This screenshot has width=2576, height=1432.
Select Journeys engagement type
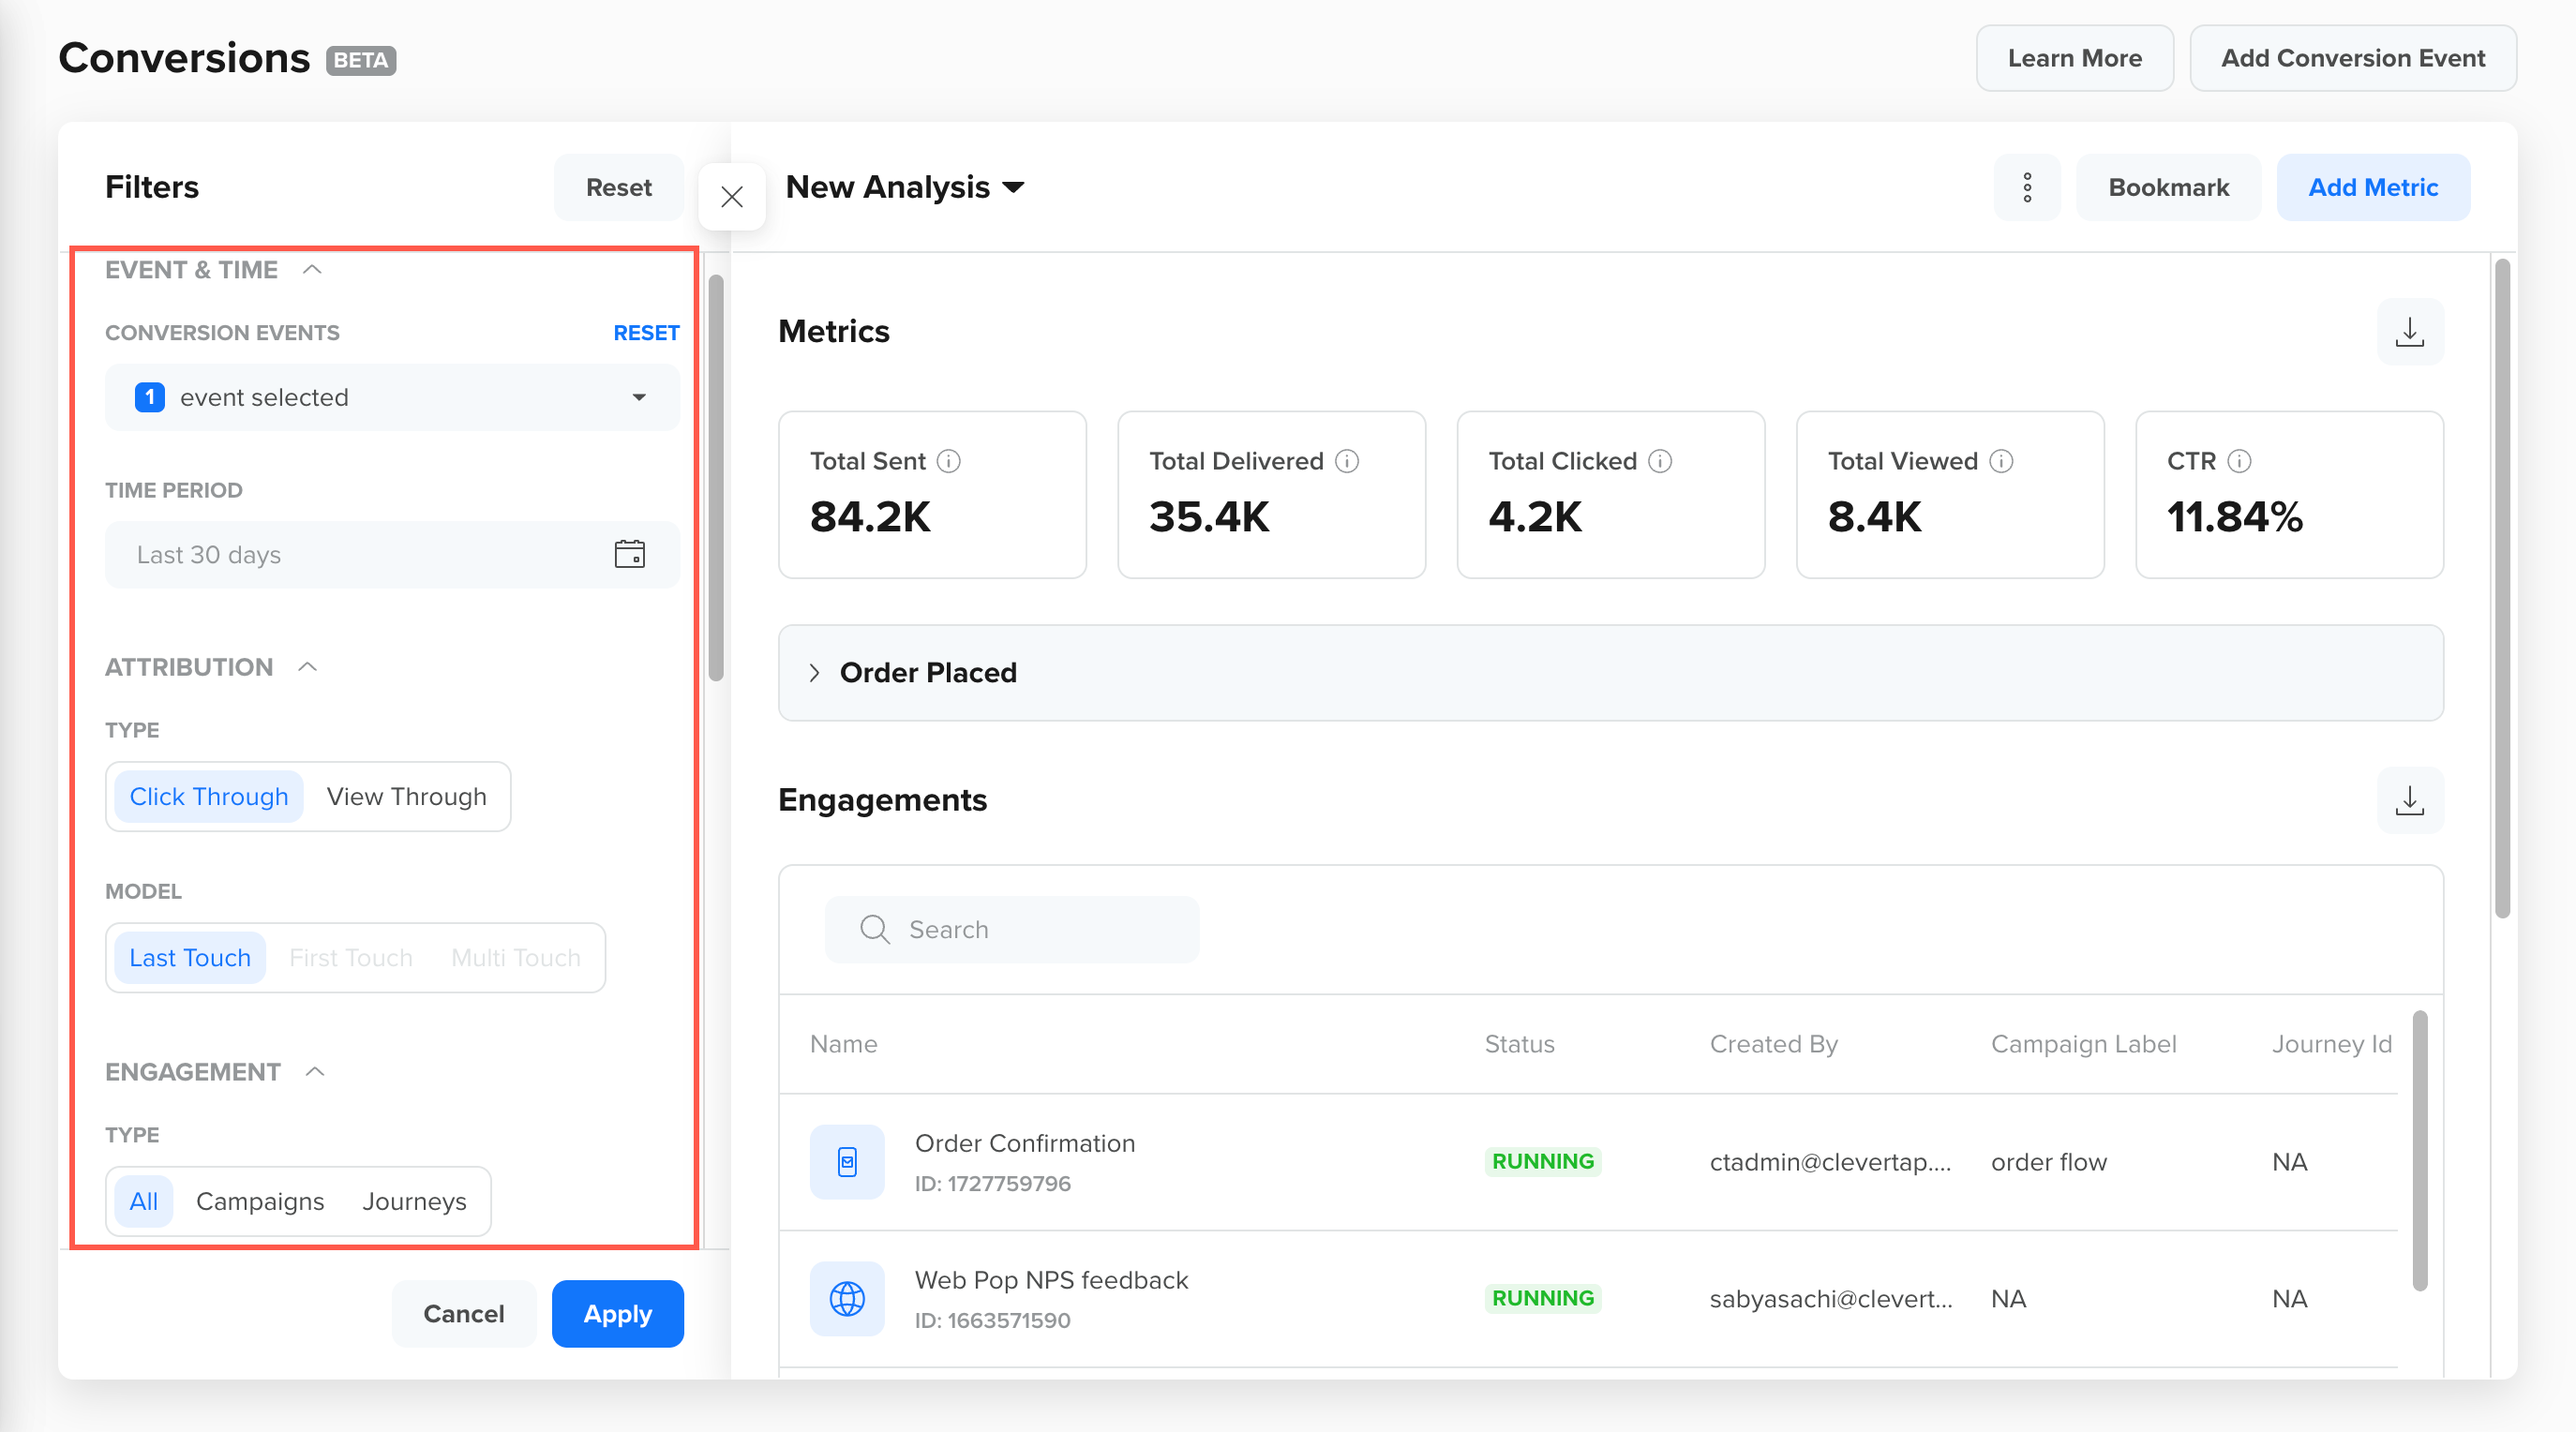pos(414,1200)
